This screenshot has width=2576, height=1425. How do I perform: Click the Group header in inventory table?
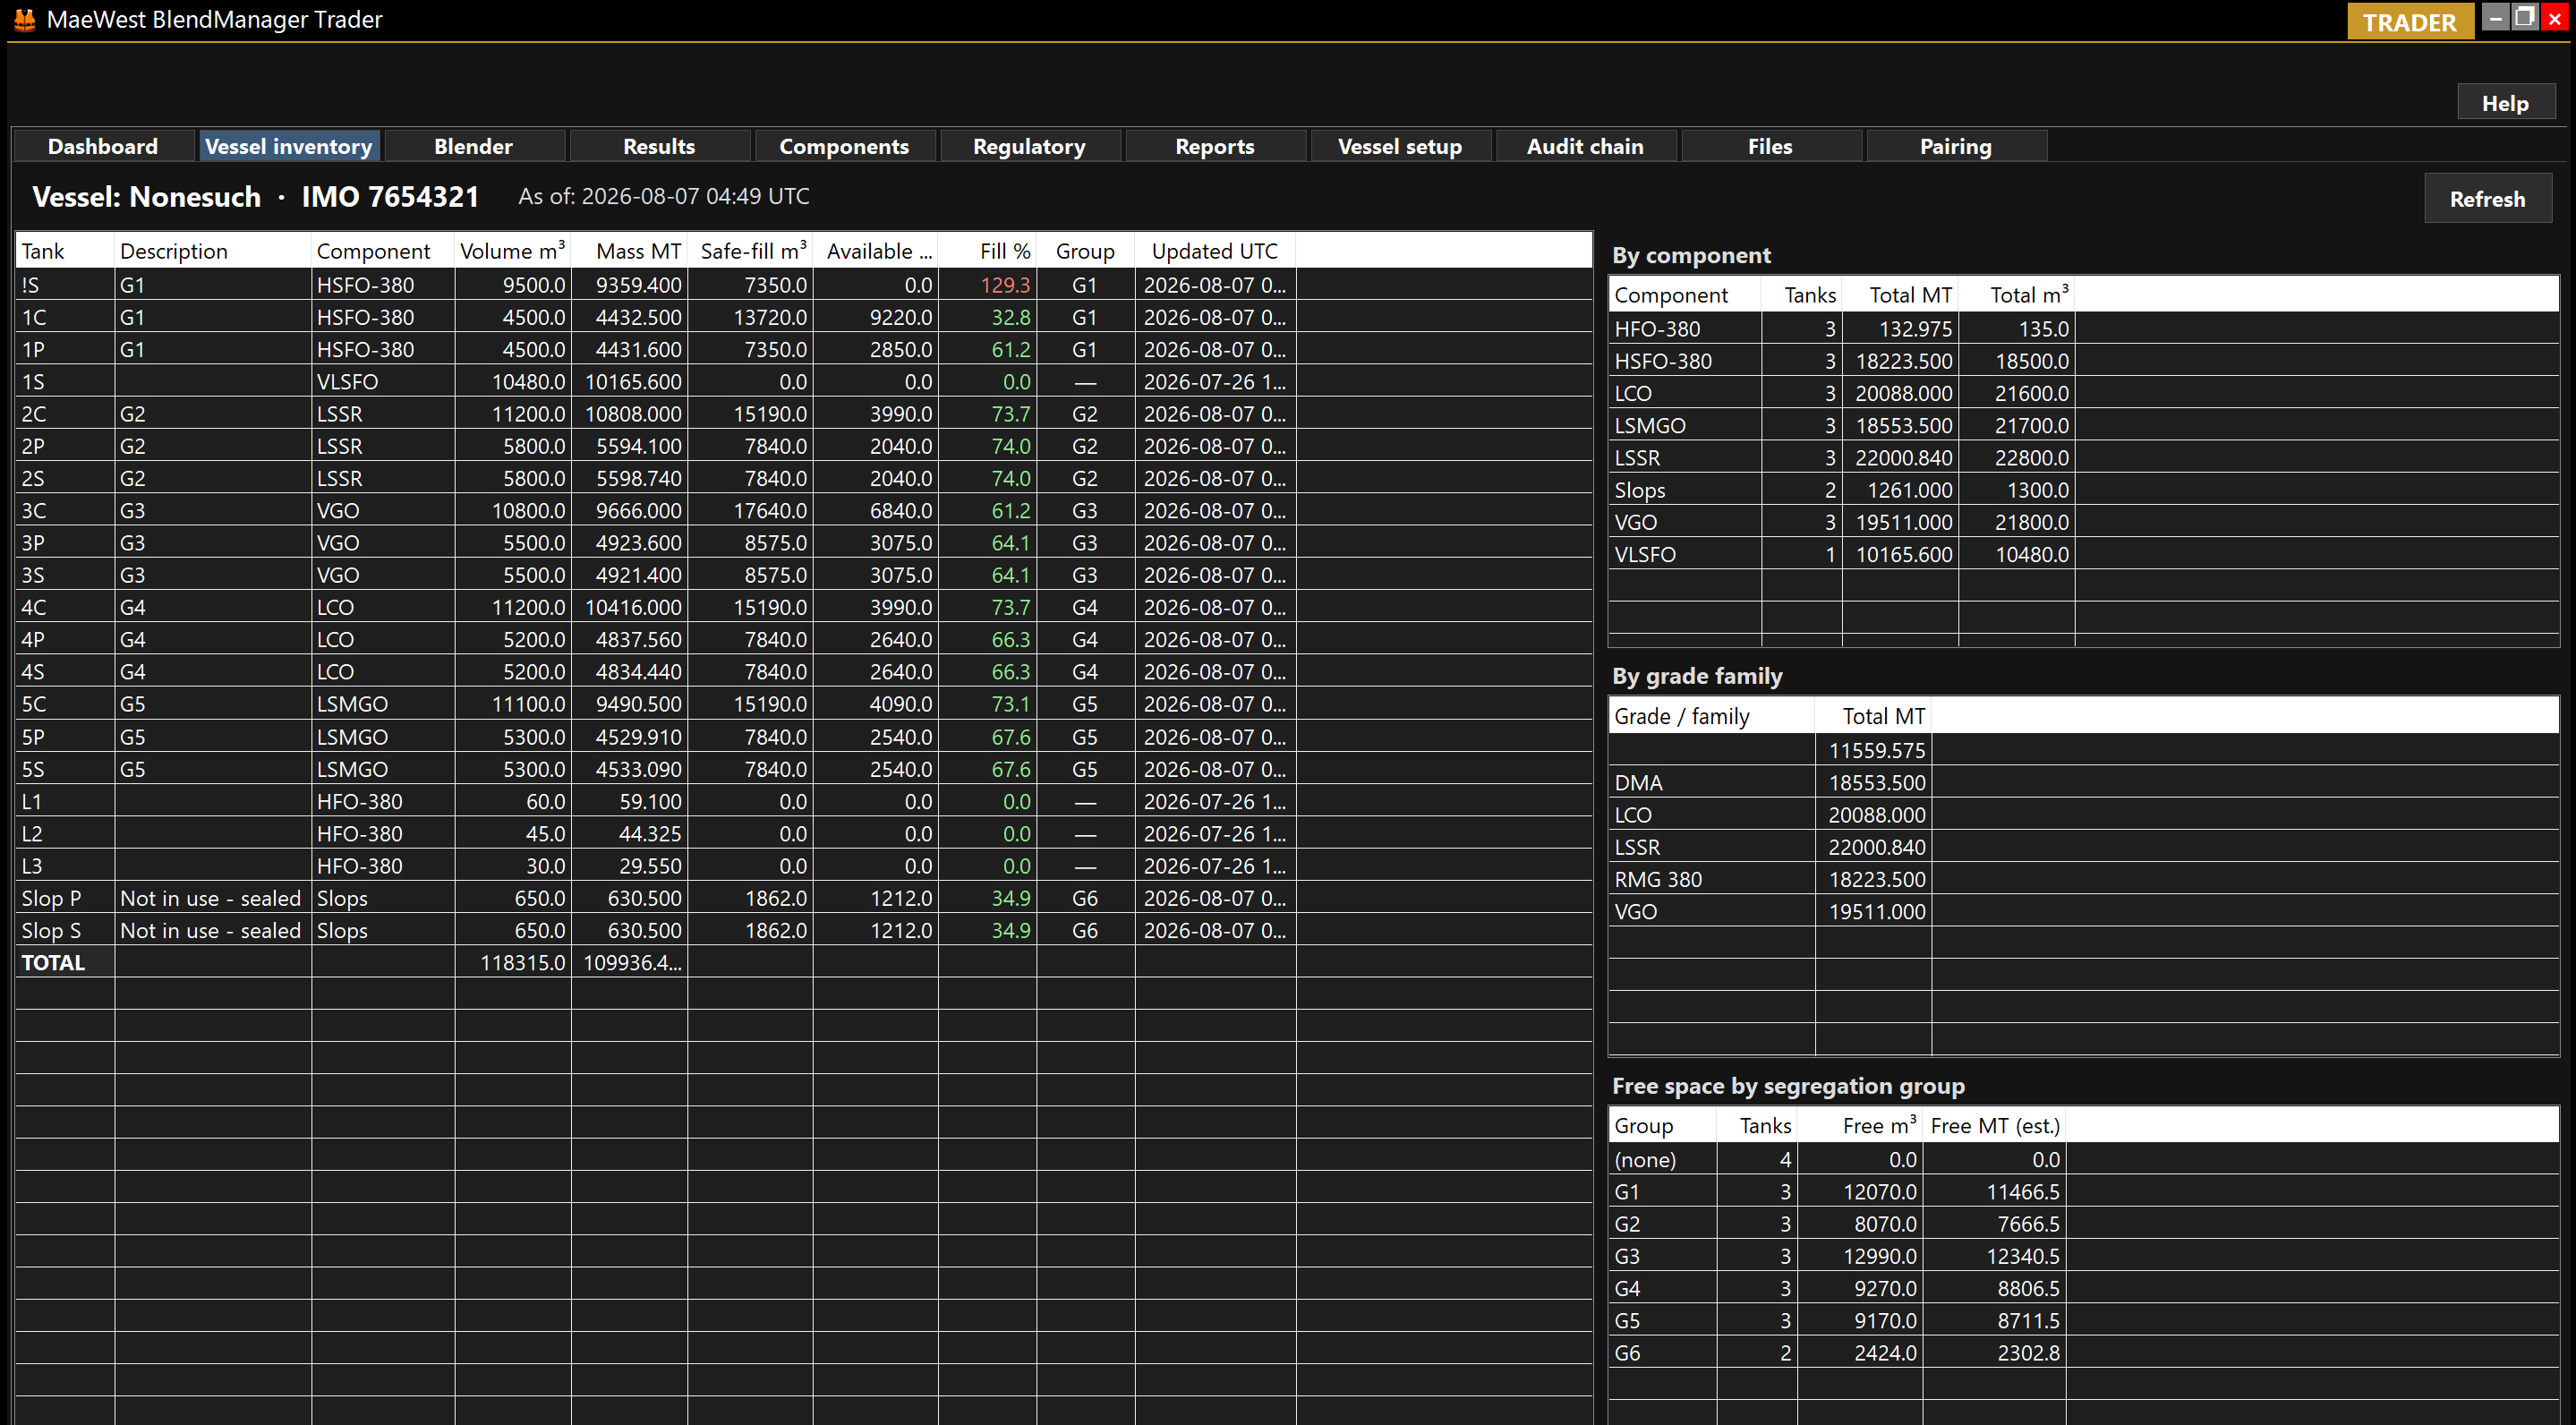1085,251
